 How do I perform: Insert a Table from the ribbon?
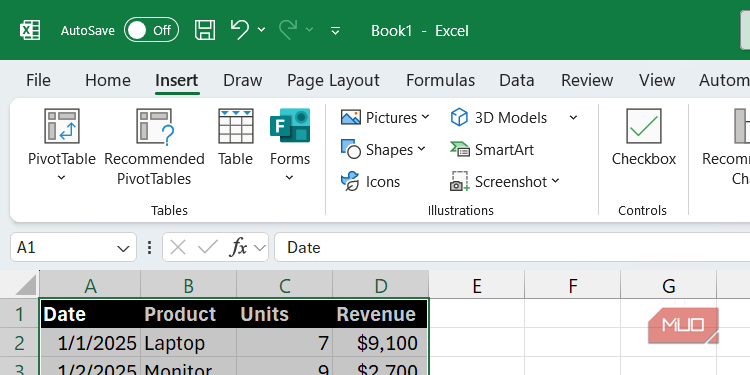coord(235,137)
